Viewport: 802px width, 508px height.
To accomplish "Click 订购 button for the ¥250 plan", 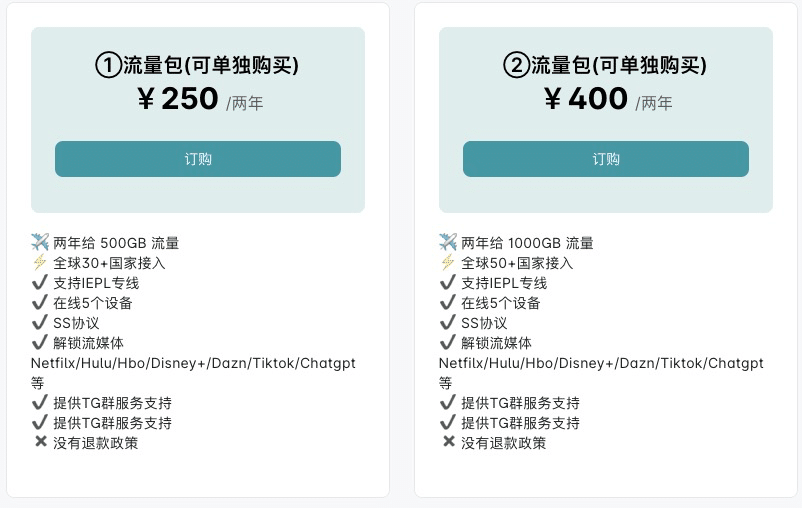I will tap(198, 159).
